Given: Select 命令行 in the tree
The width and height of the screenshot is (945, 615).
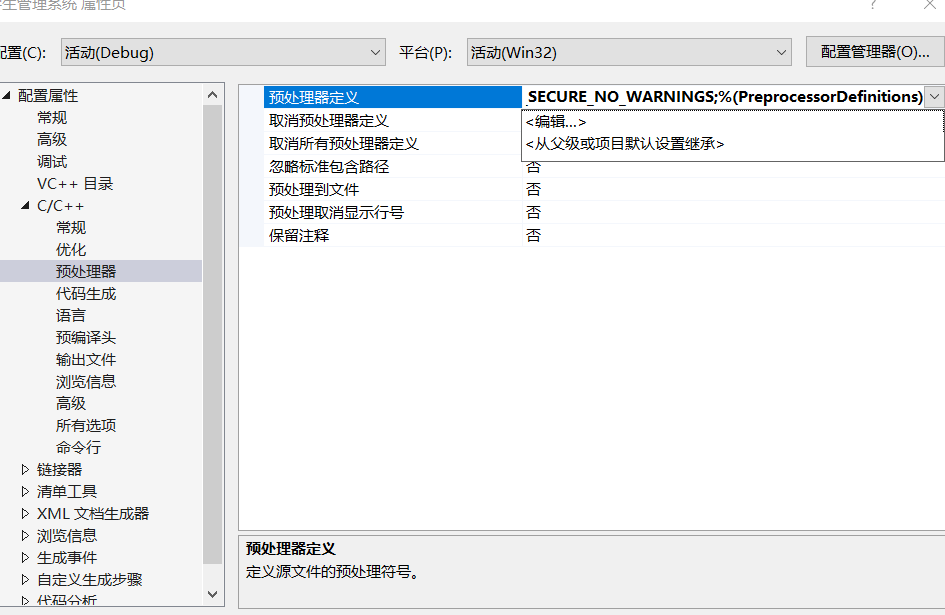Looking at the screenshot, I should 78,447.
